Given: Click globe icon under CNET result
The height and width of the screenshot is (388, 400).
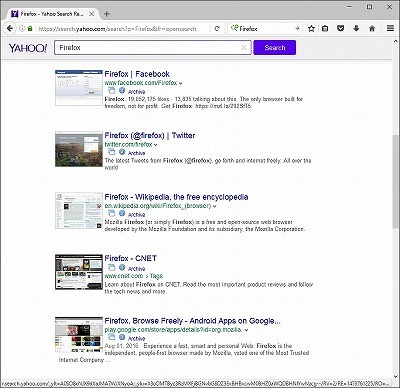Looking at the screenshot, I should click(122, 268).
